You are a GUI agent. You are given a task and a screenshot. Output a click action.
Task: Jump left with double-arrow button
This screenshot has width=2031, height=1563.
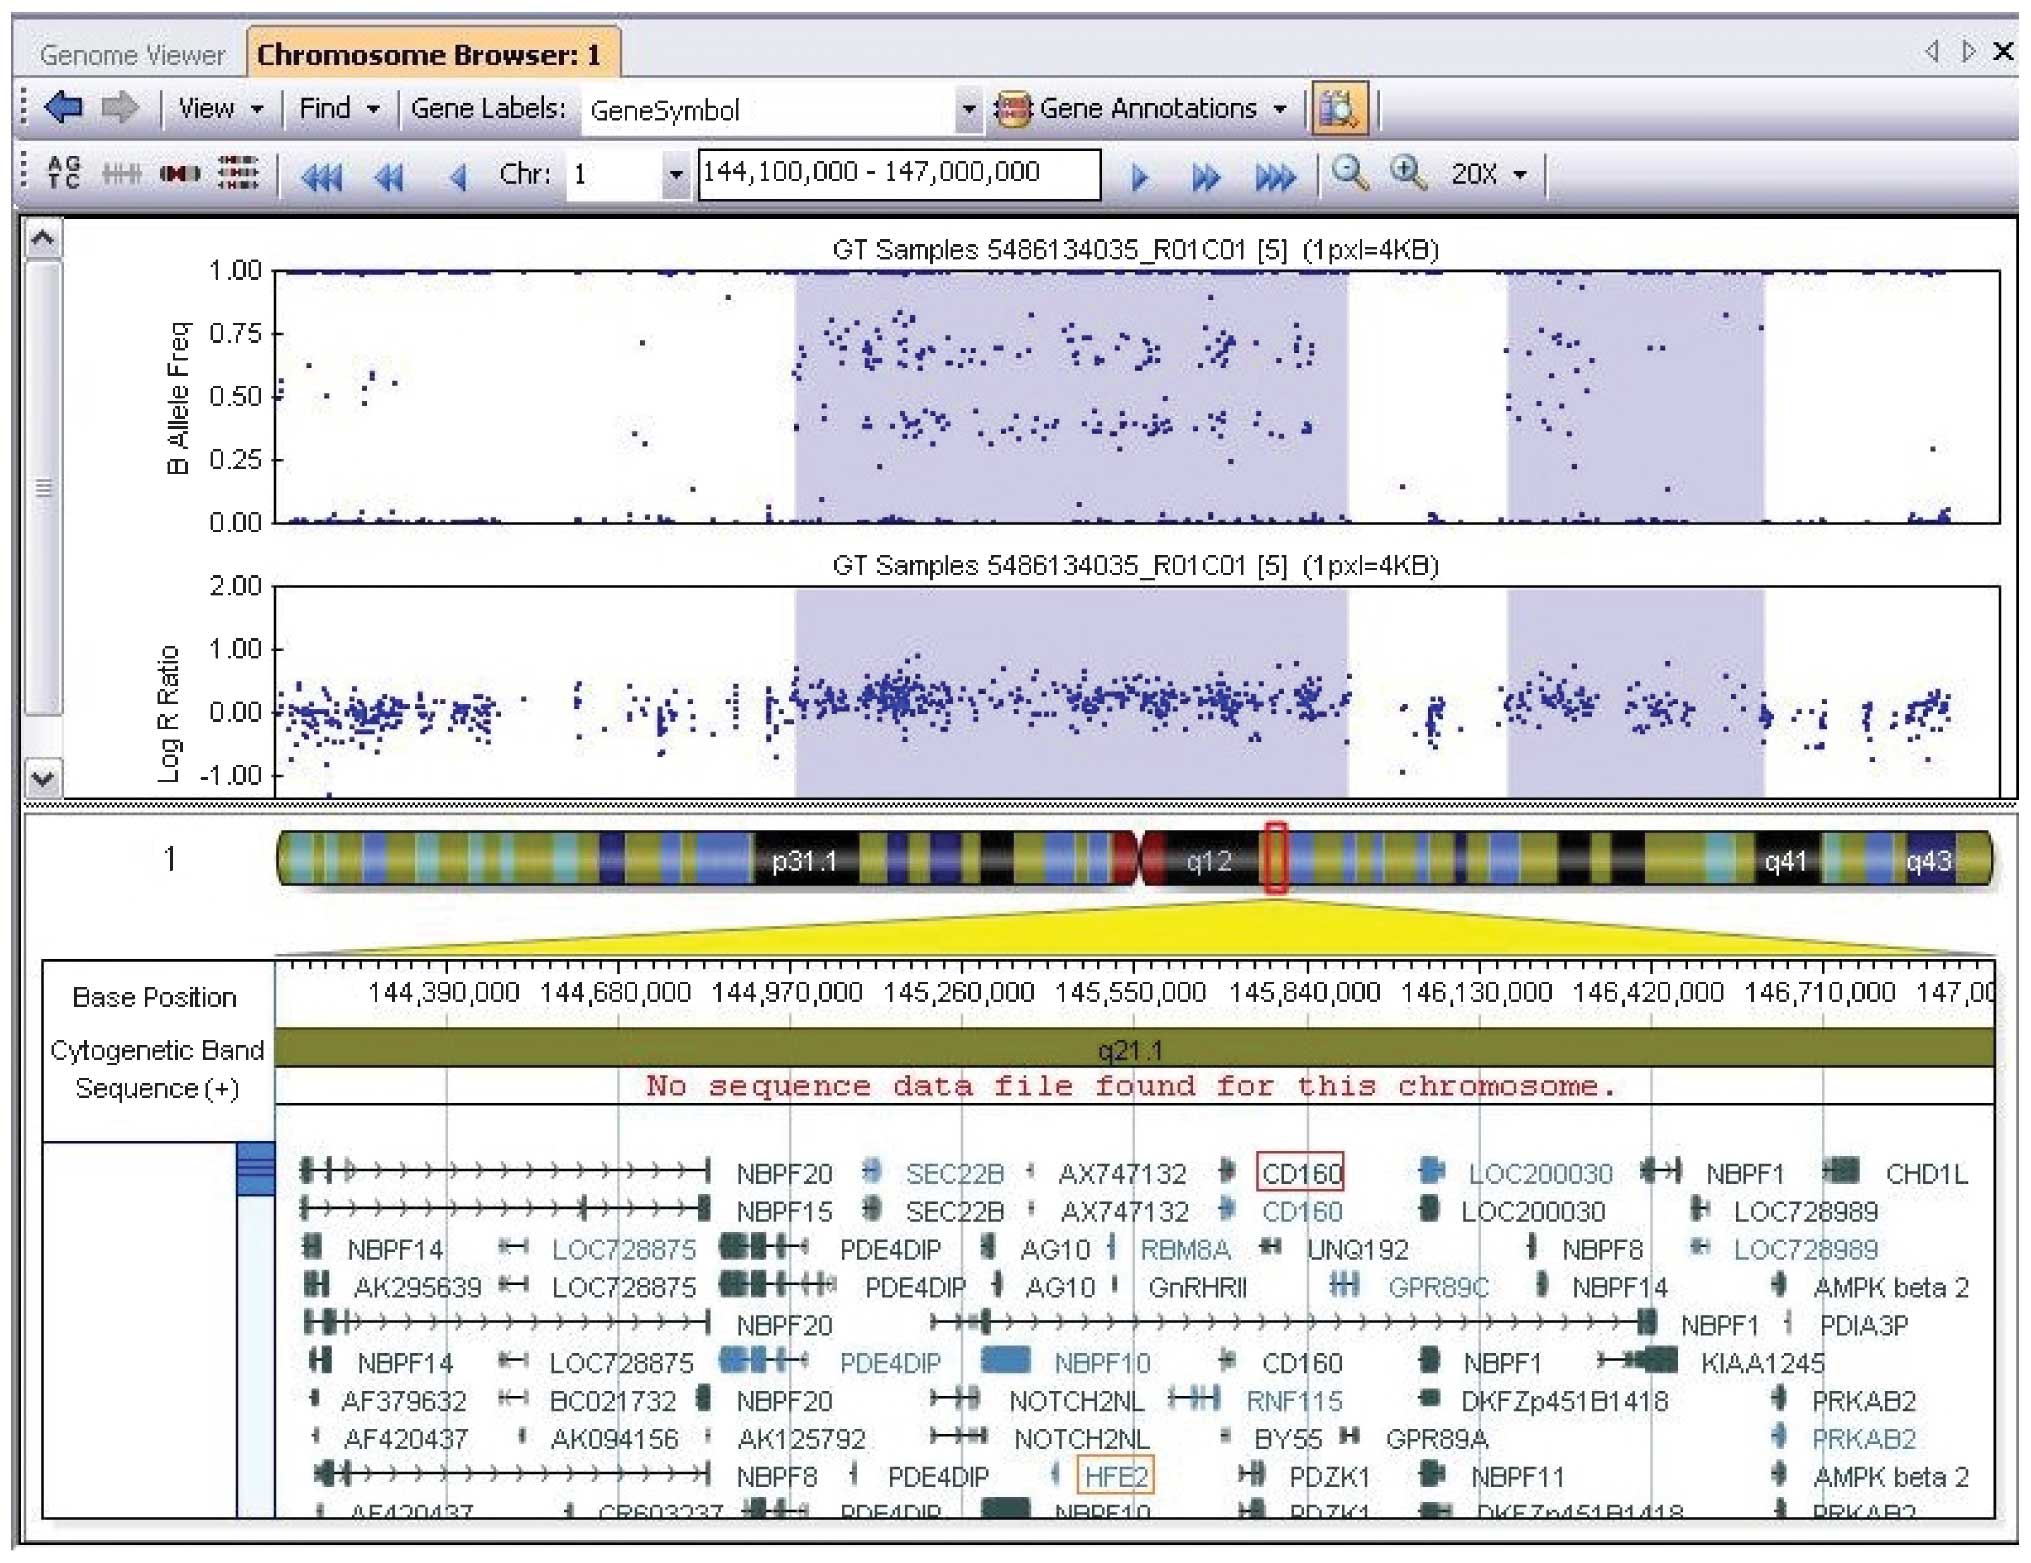388,178
